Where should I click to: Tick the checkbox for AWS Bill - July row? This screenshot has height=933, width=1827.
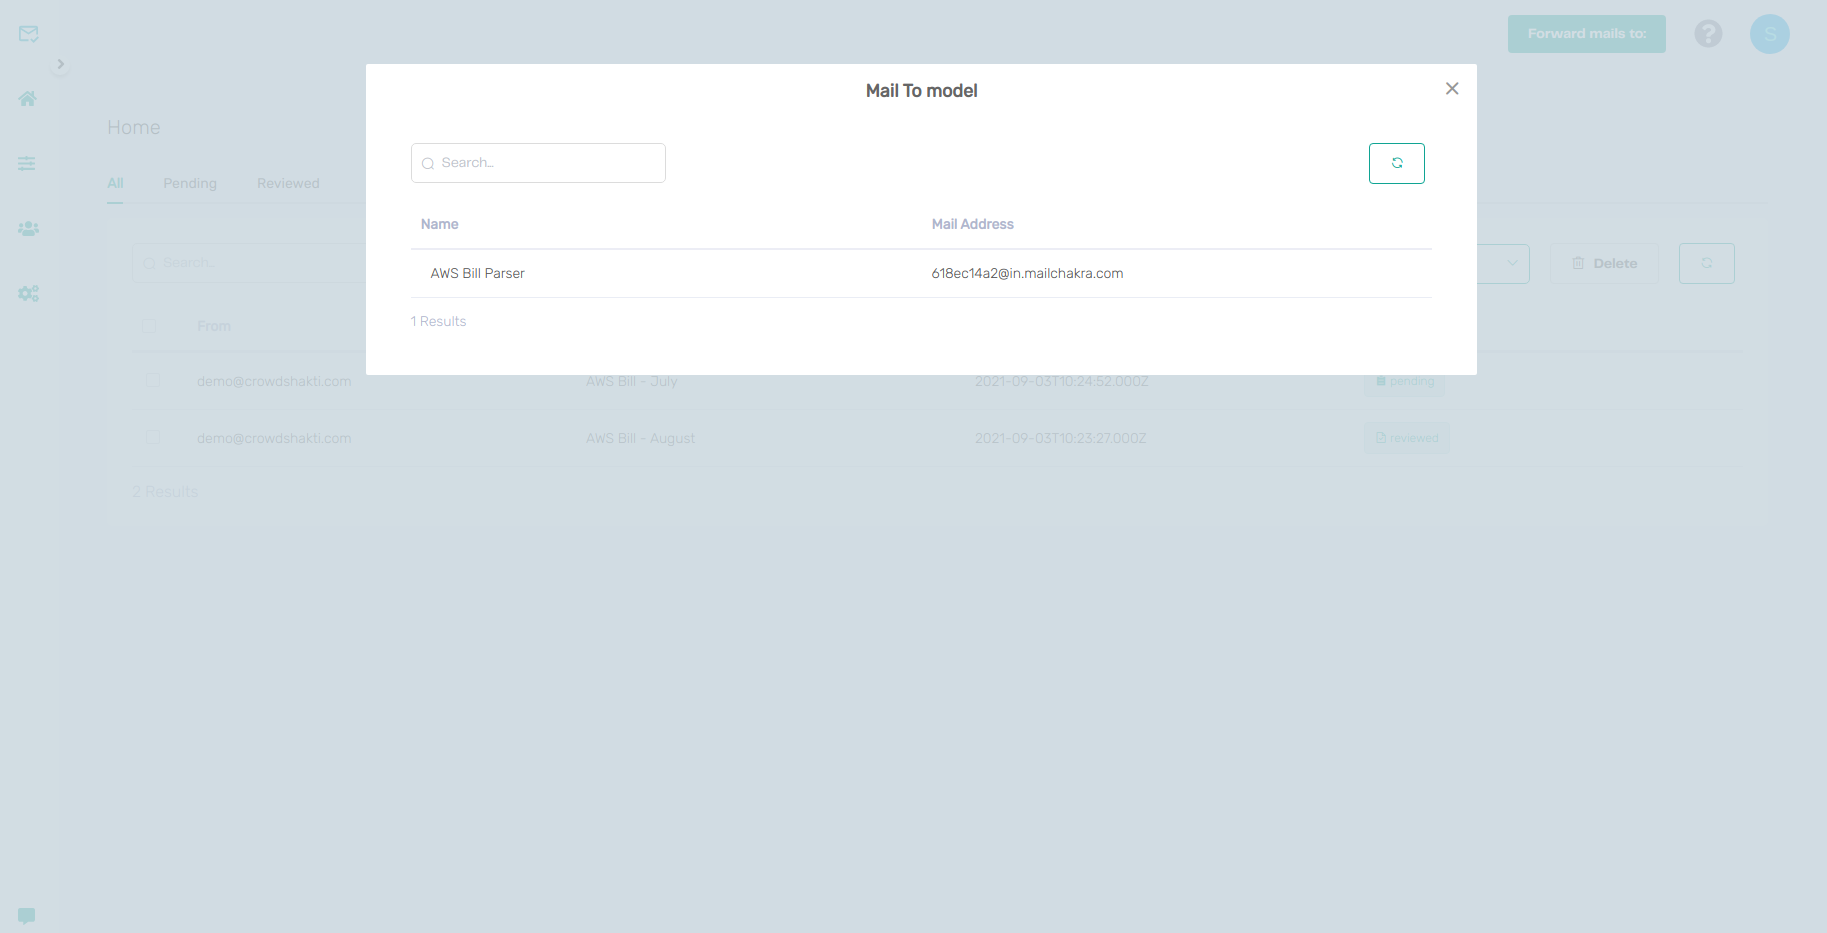pos(153,380)
